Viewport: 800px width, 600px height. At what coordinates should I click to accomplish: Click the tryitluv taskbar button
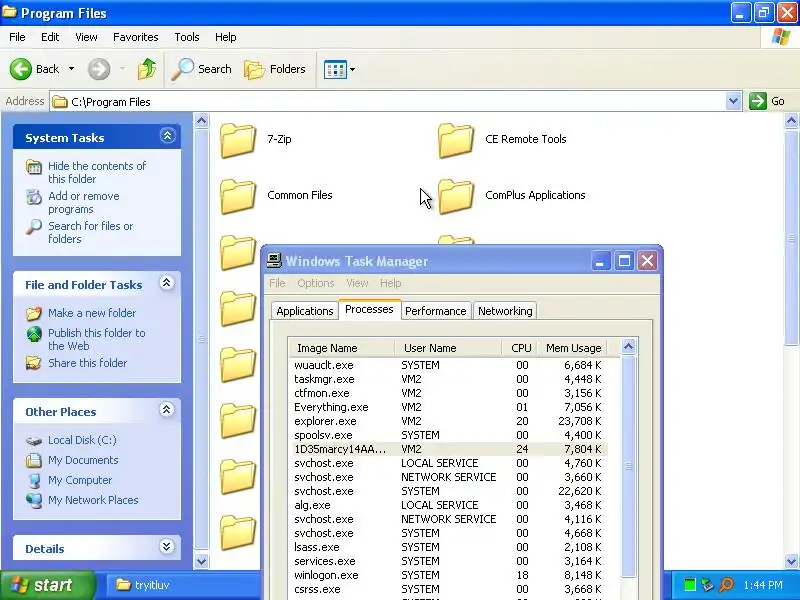tap(181, 585)
